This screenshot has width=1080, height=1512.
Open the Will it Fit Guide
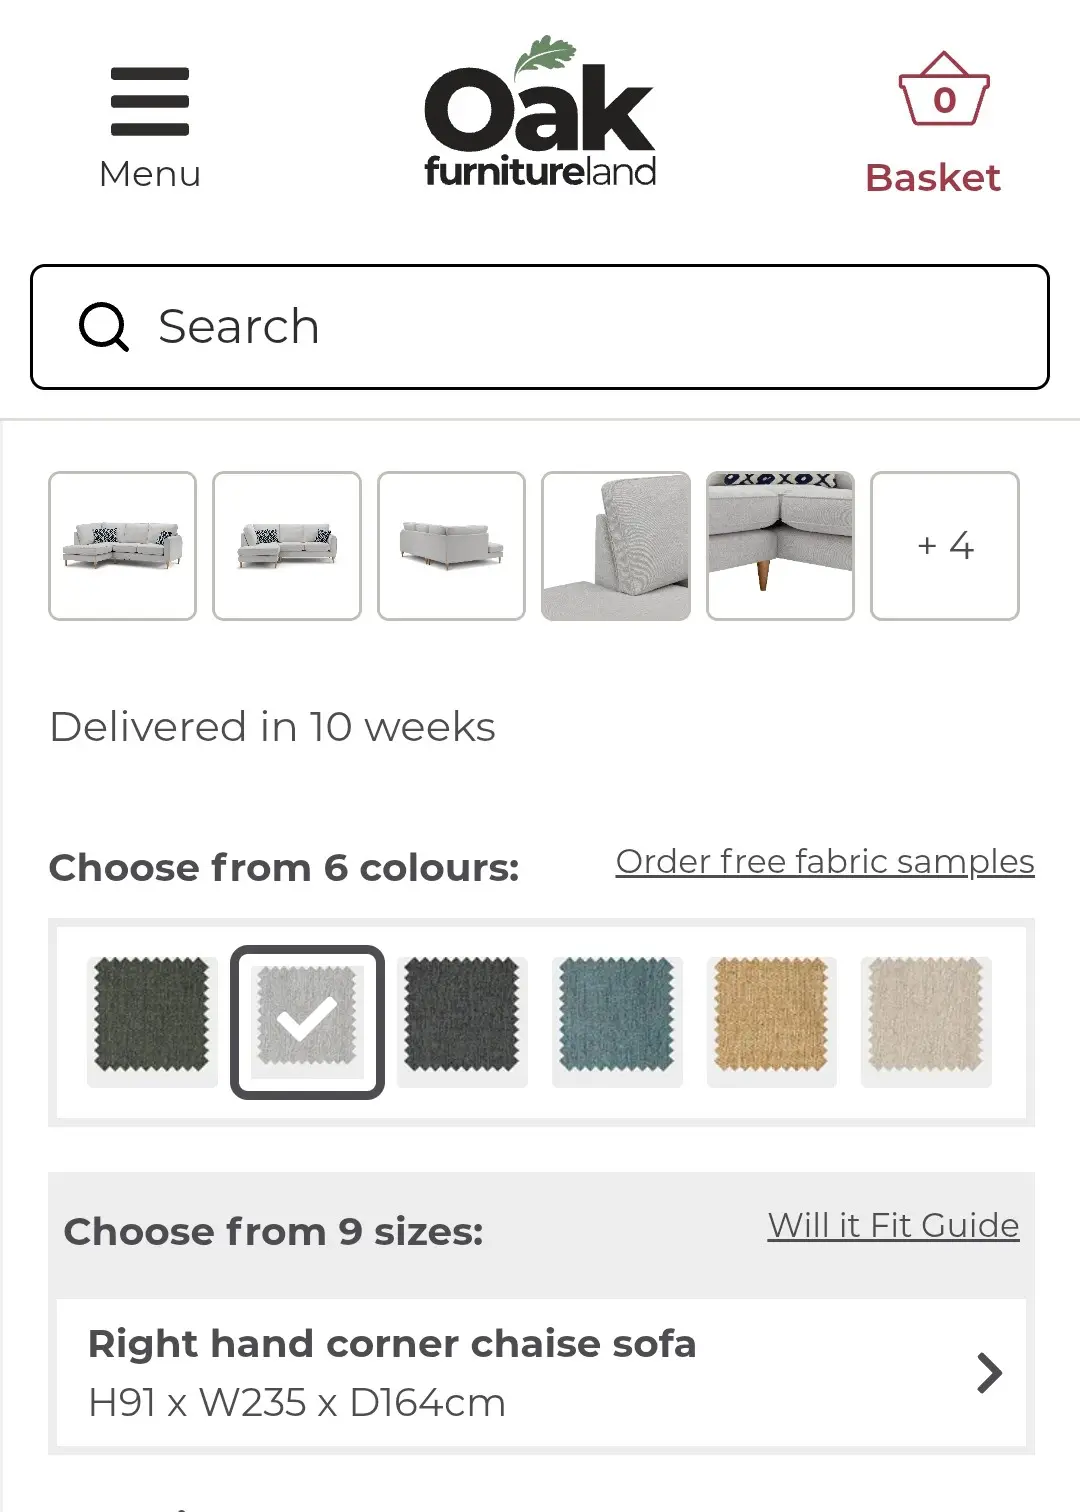[x=893, y=1225]
